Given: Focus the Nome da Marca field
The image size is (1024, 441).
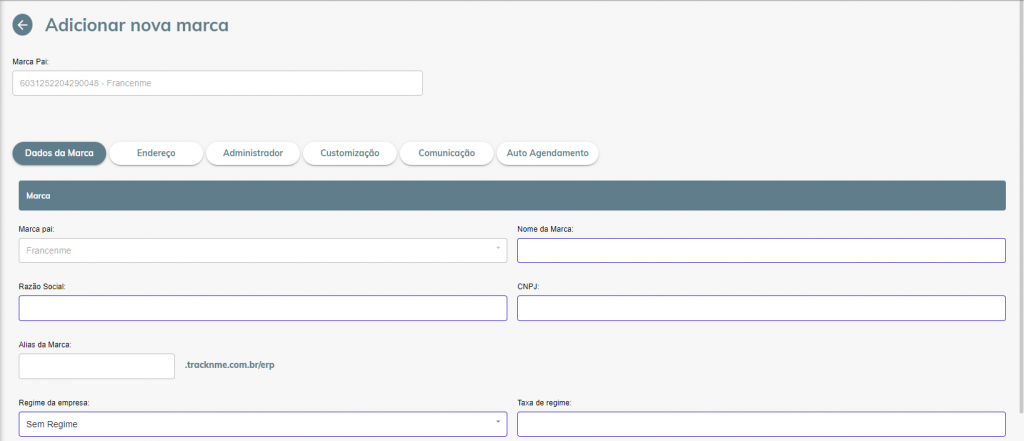Looking at the screenshot, I should pyautogui.click(x=761, y=250).
